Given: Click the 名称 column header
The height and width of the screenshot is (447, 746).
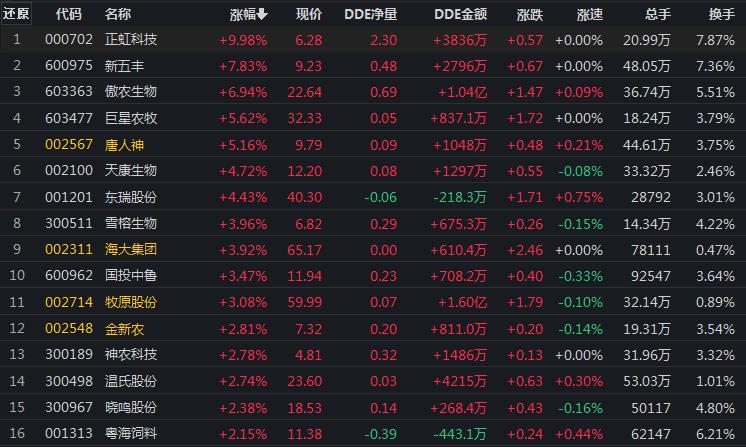Looking at the screenshot, I should (x=118, y=14).
